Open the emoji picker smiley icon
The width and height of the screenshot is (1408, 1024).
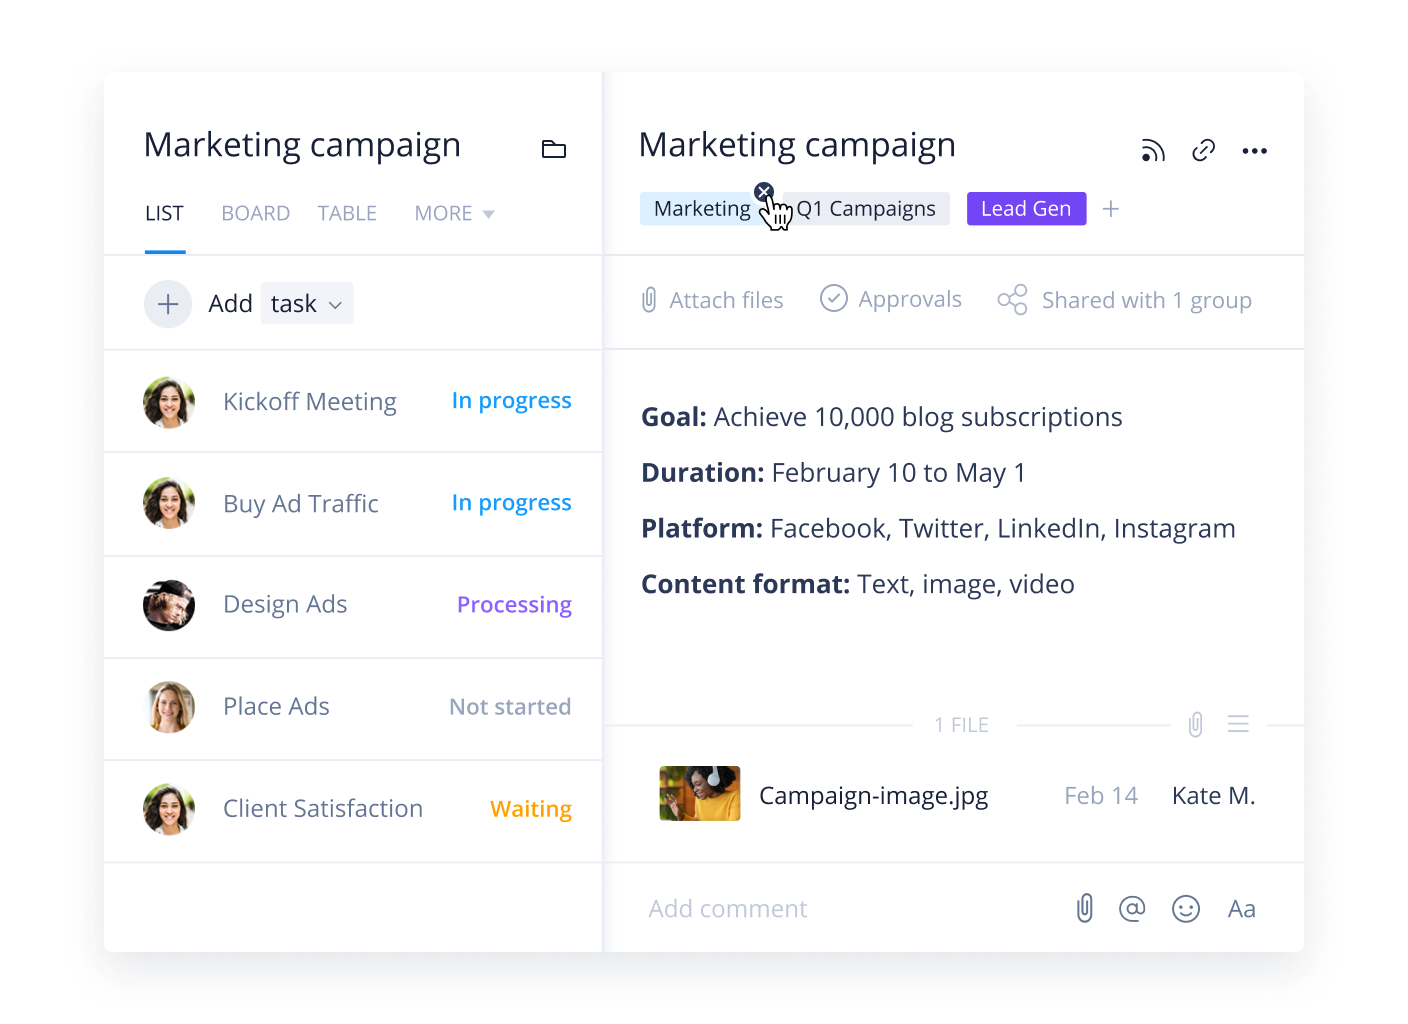1186,908
